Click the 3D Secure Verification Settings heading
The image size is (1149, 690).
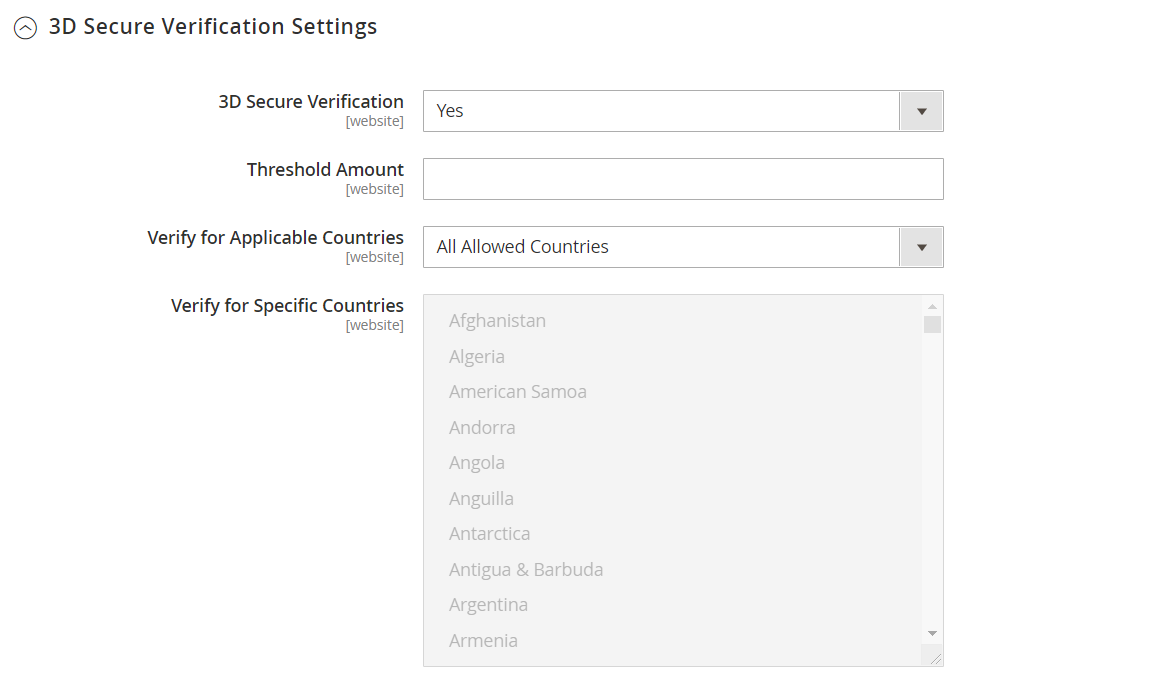(213, 26)
